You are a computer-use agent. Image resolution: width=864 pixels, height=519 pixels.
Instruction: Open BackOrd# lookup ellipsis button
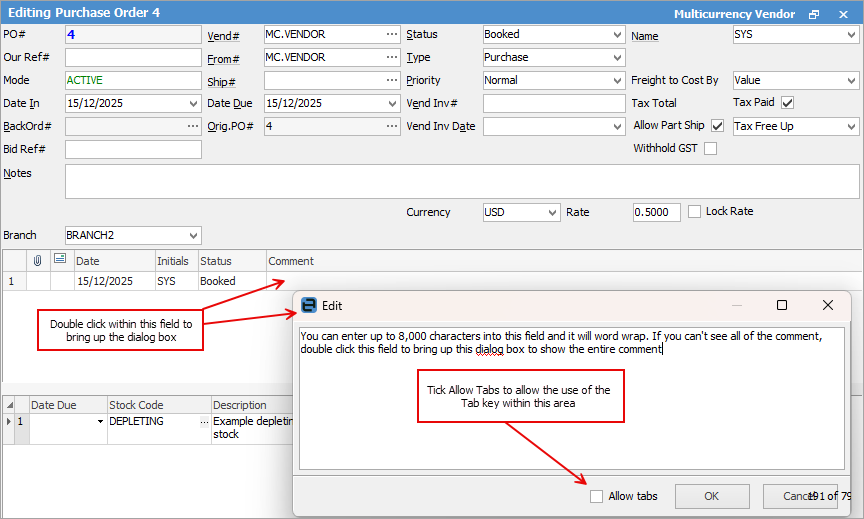[x=192, y=126]
